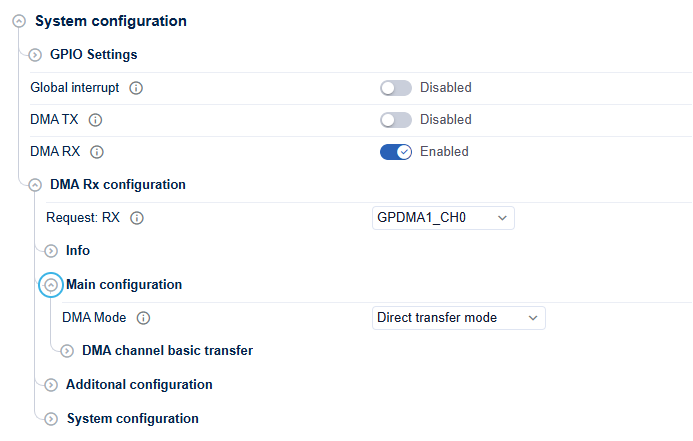
Task: Click the info icon beside DMA TX
Action: [x=95, y=120]
